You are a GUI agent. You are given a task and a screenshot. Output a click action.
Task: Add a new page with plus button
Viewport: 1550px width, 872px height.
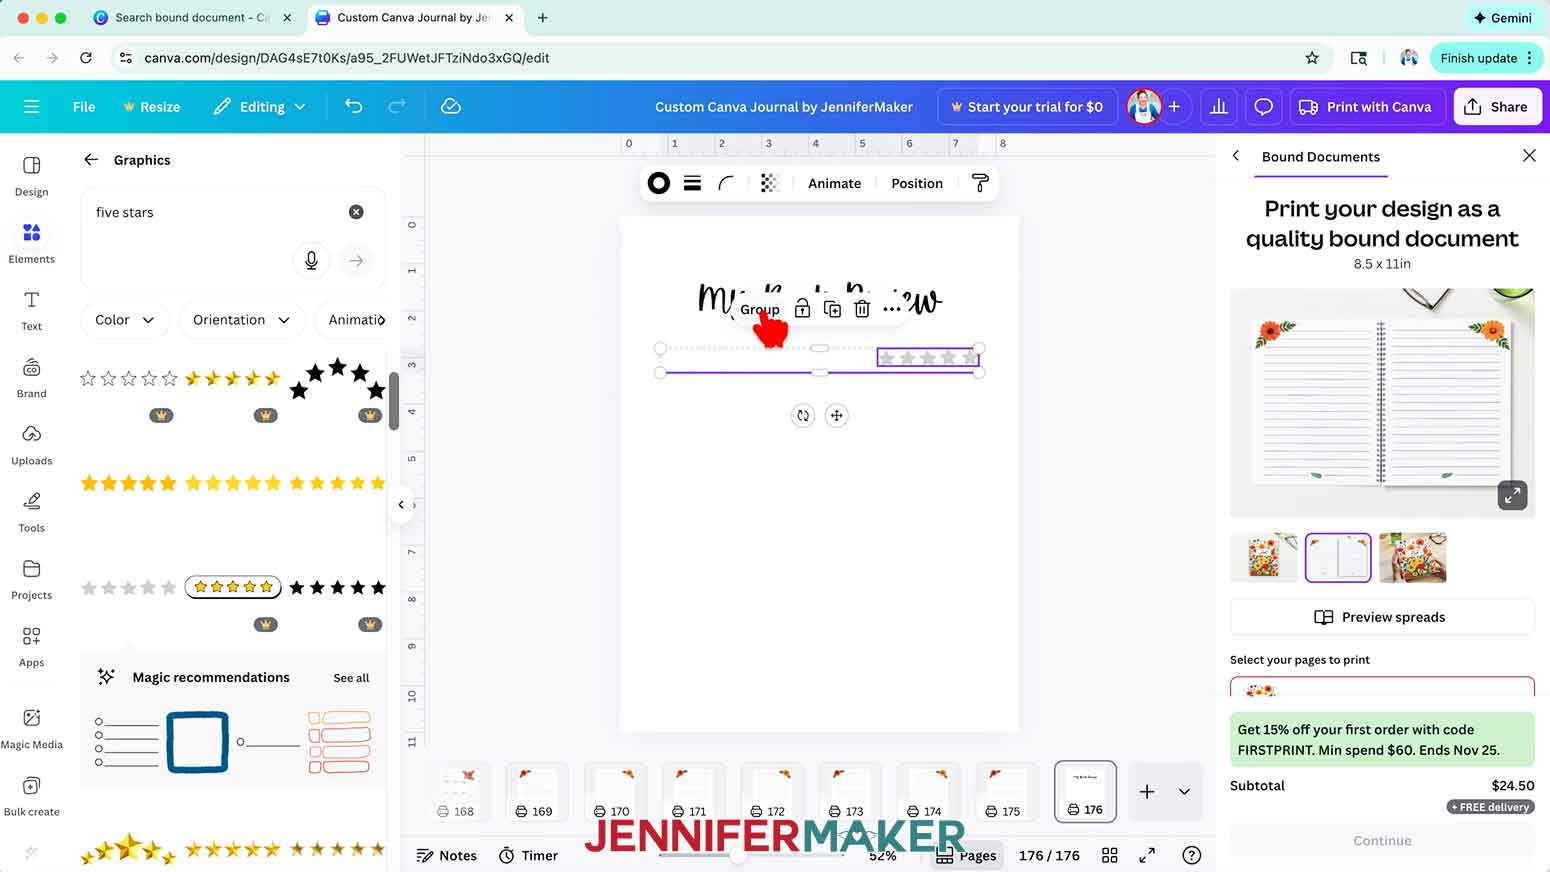(1146, 791)
